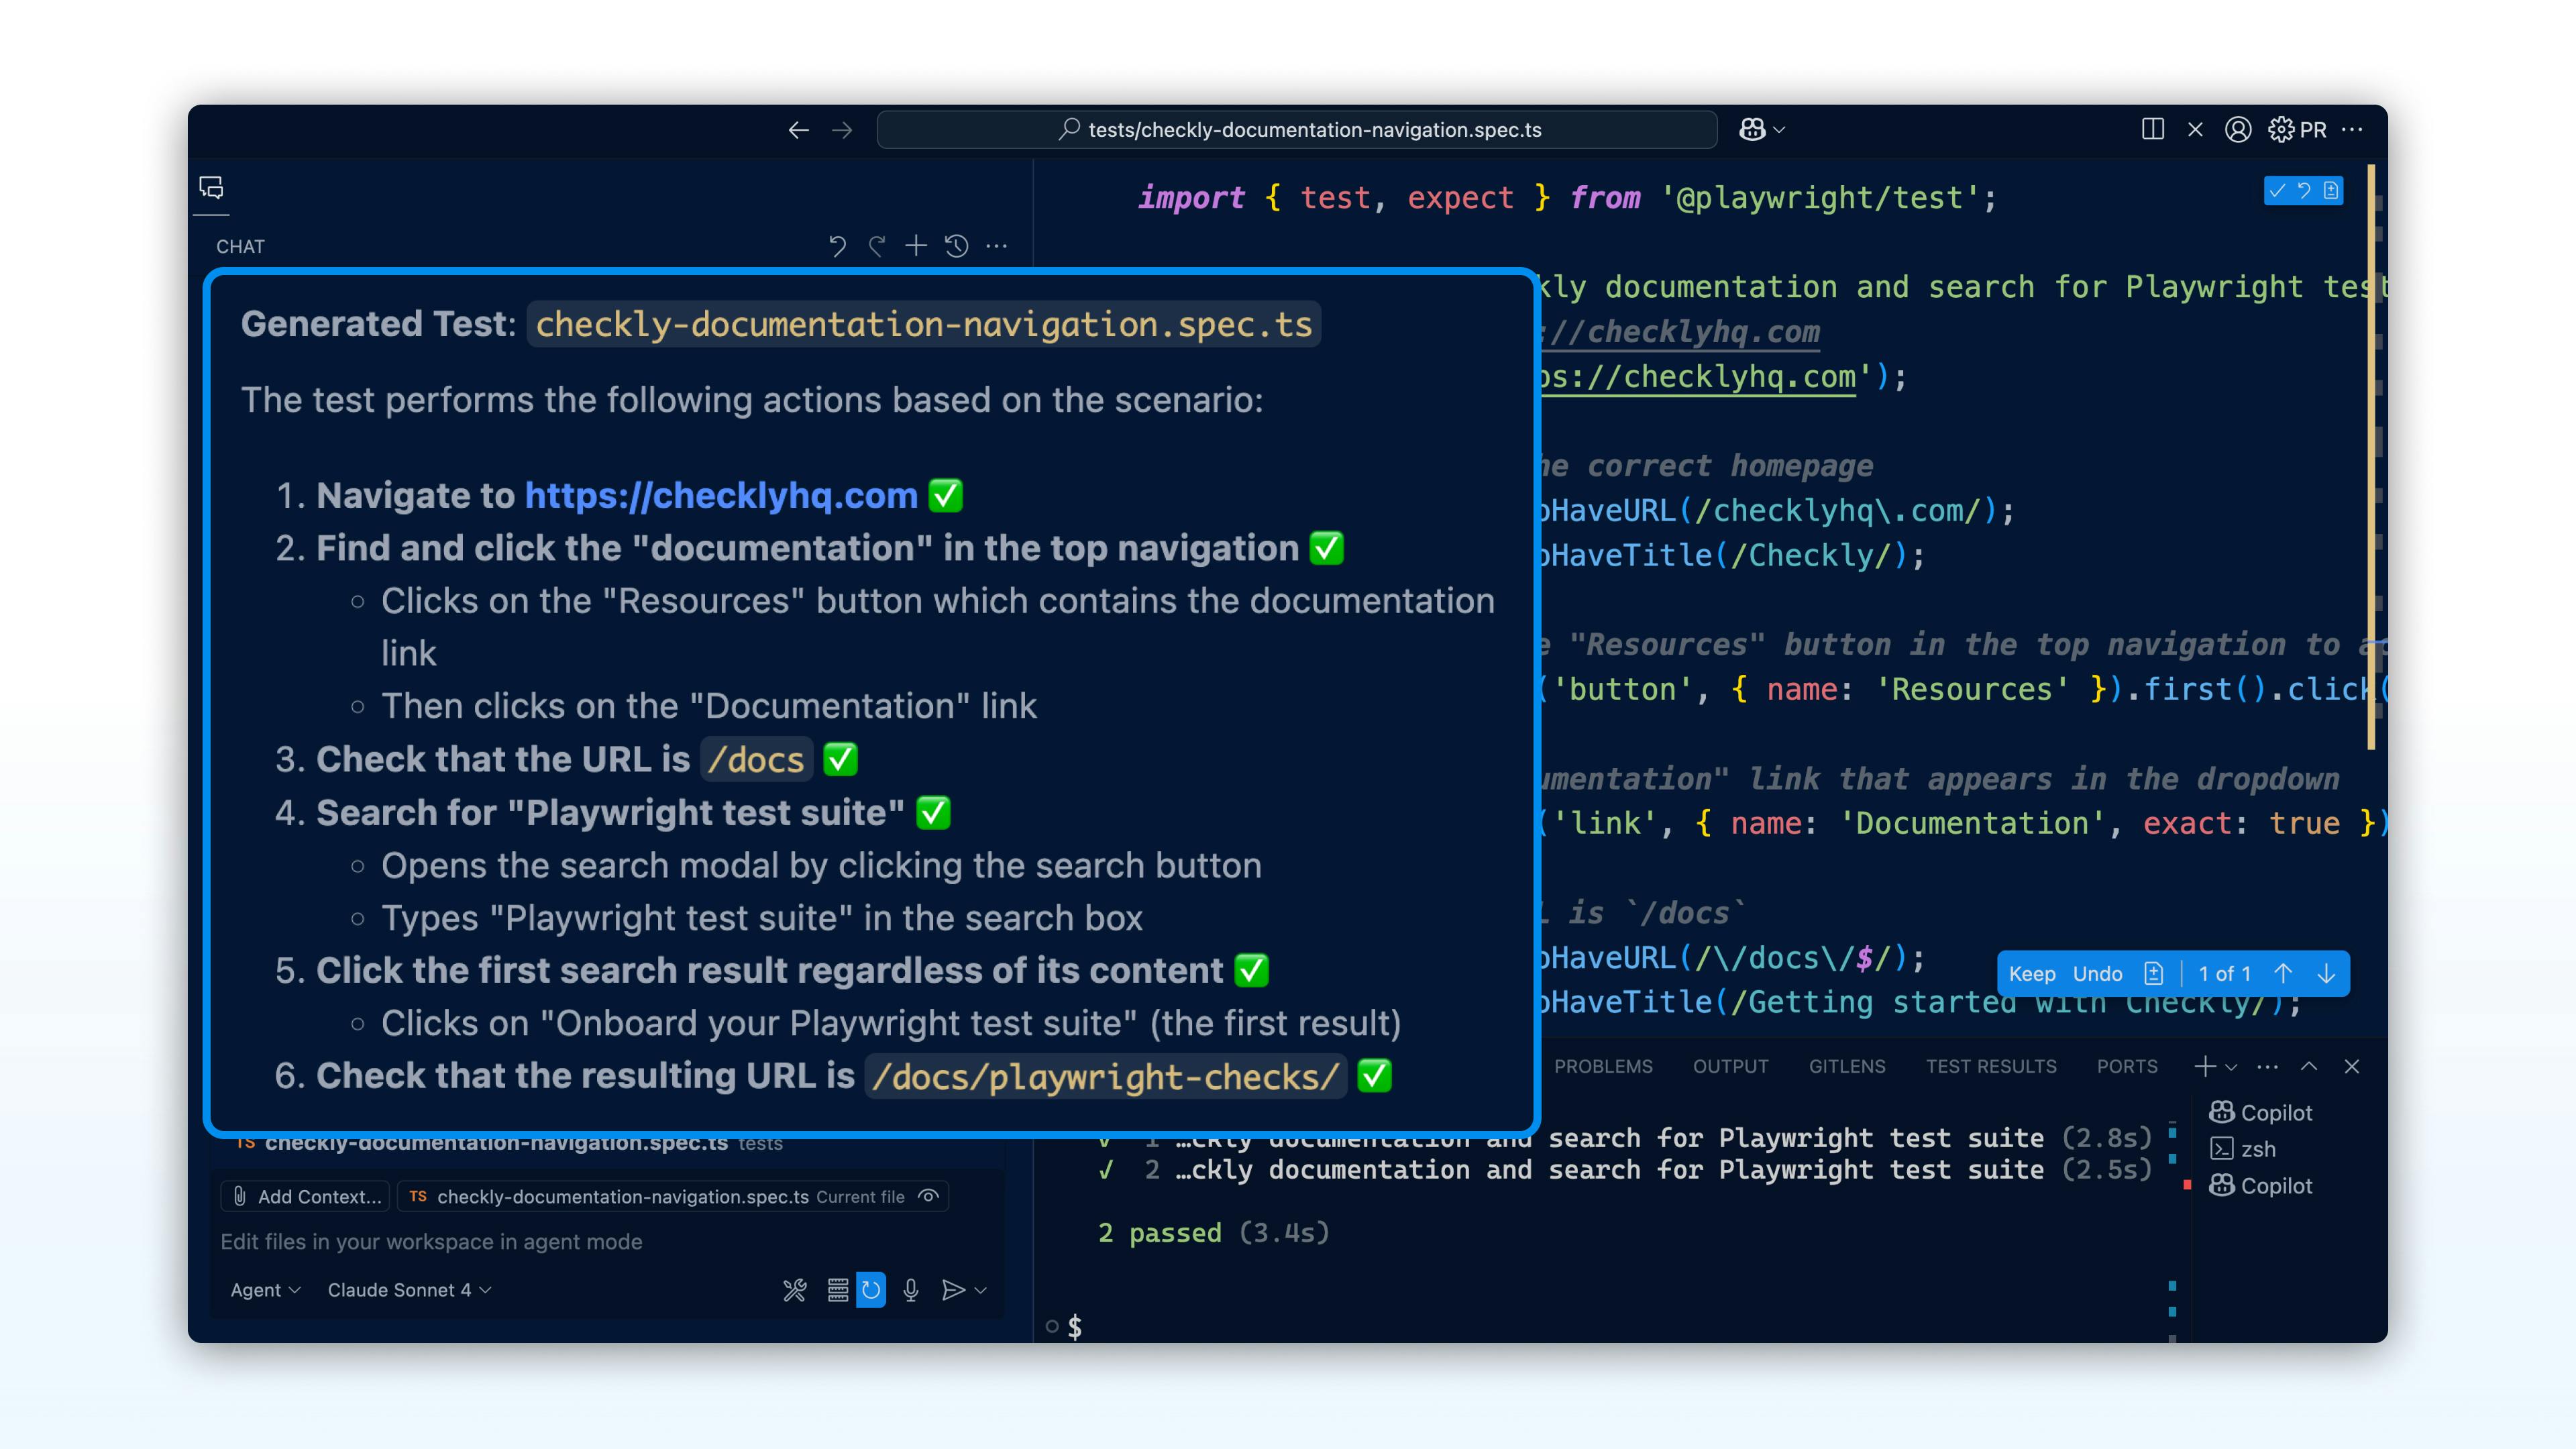Open the title bar more actions ellipsis
The image size is (2576, 1449).
(x=2352, y=130)
